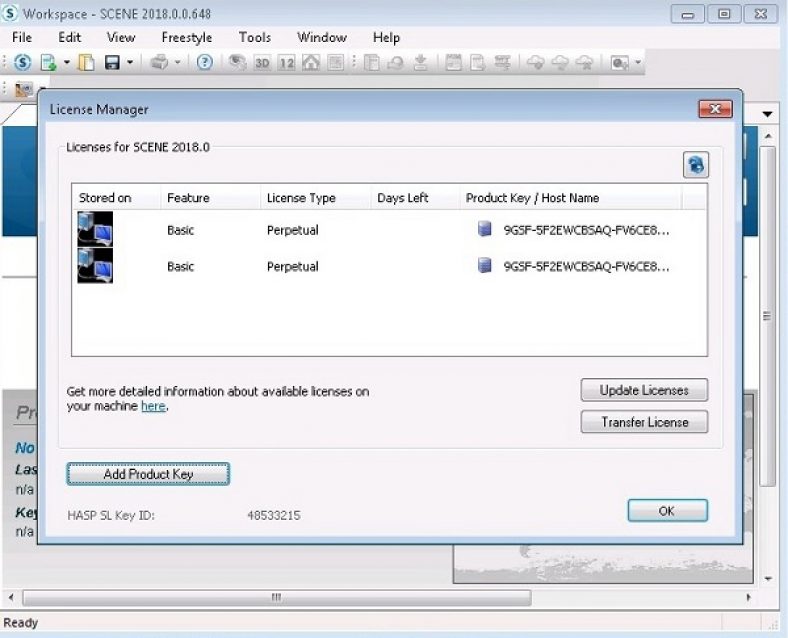Click the home view toolbar icon
Image resolution: width=788 pixels, height=638 pixels.
(311, 62)
